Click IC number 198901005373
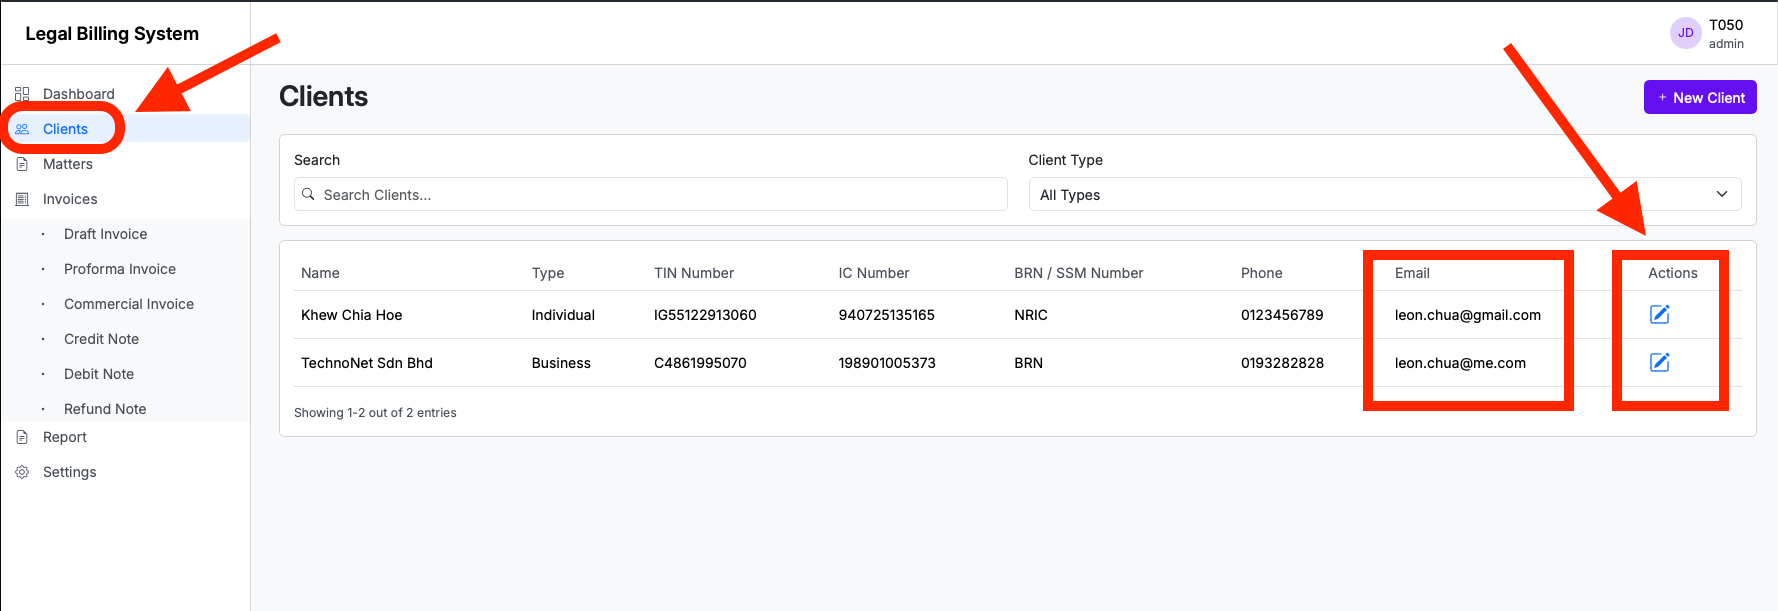The height and width of the screenshot is (611, 1778). [887, 363]
